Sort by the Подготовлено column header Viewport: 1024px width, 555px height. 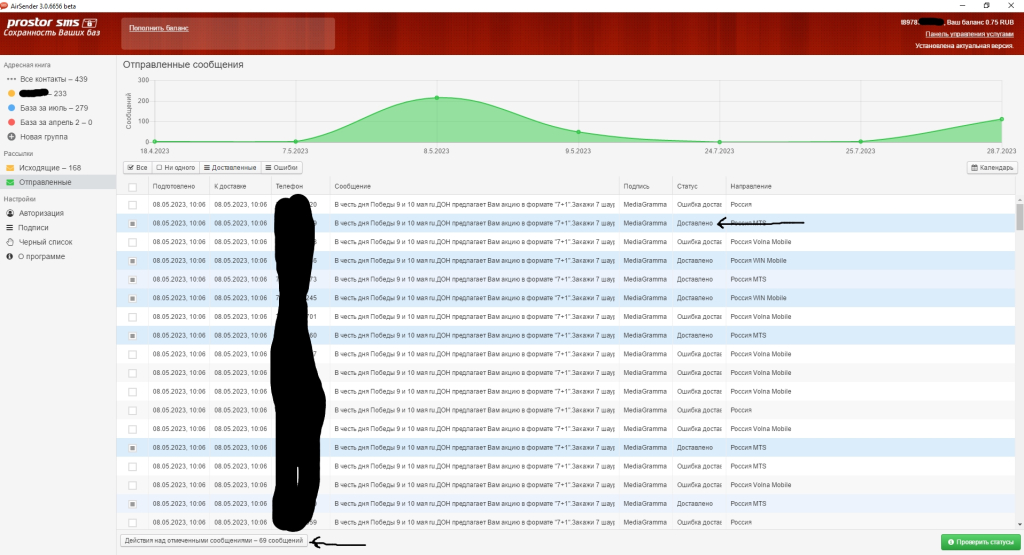(x=174, y=187)
